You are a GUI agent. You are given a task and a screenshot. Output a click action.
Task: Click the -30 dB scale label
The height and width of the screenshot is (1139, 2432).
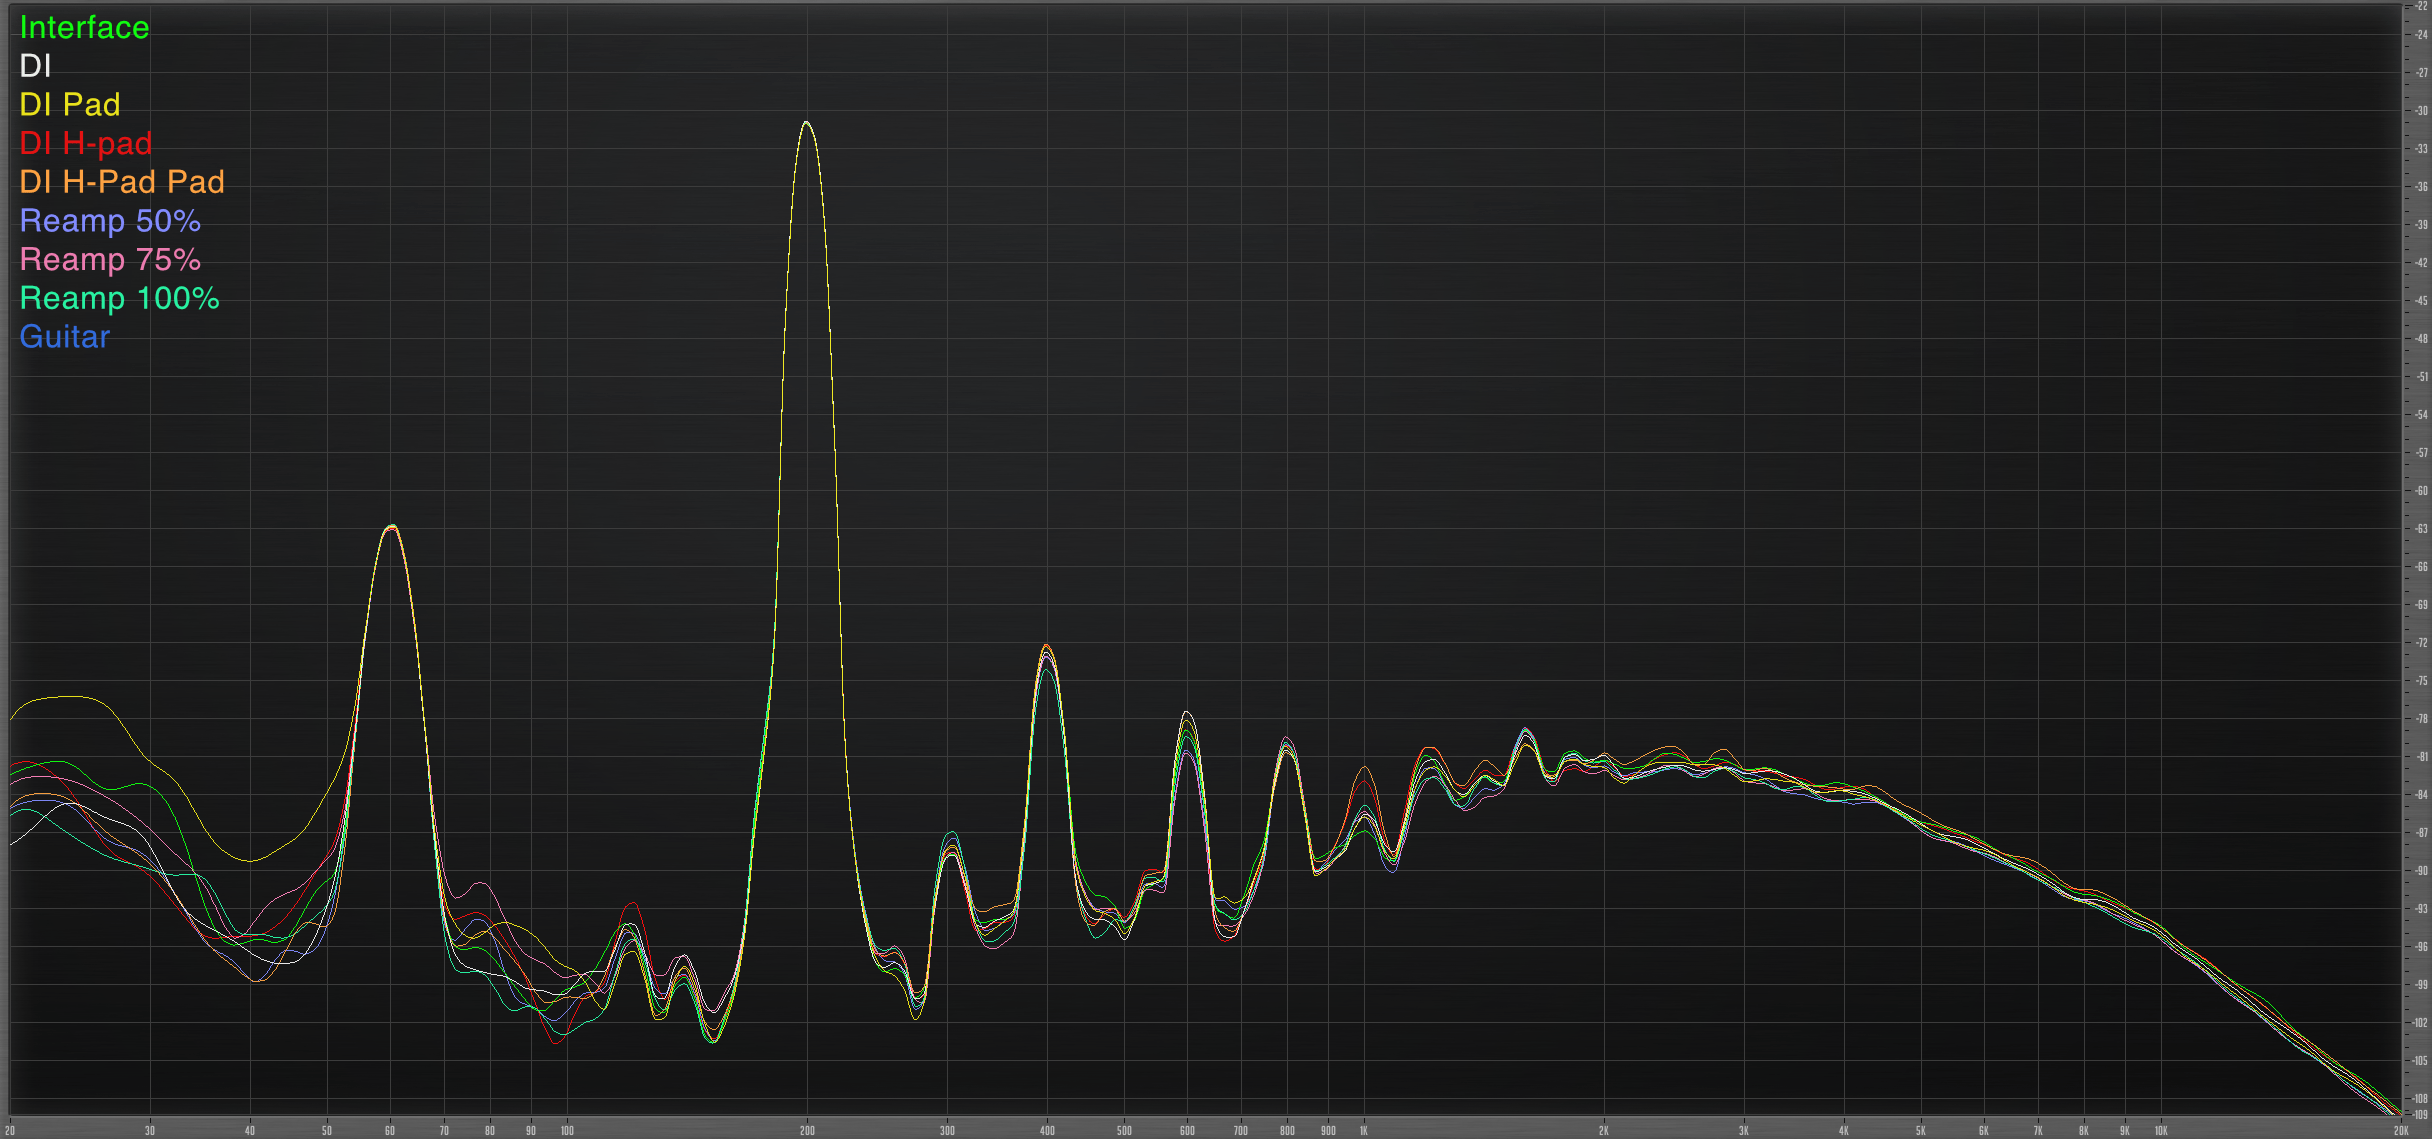2421,111
